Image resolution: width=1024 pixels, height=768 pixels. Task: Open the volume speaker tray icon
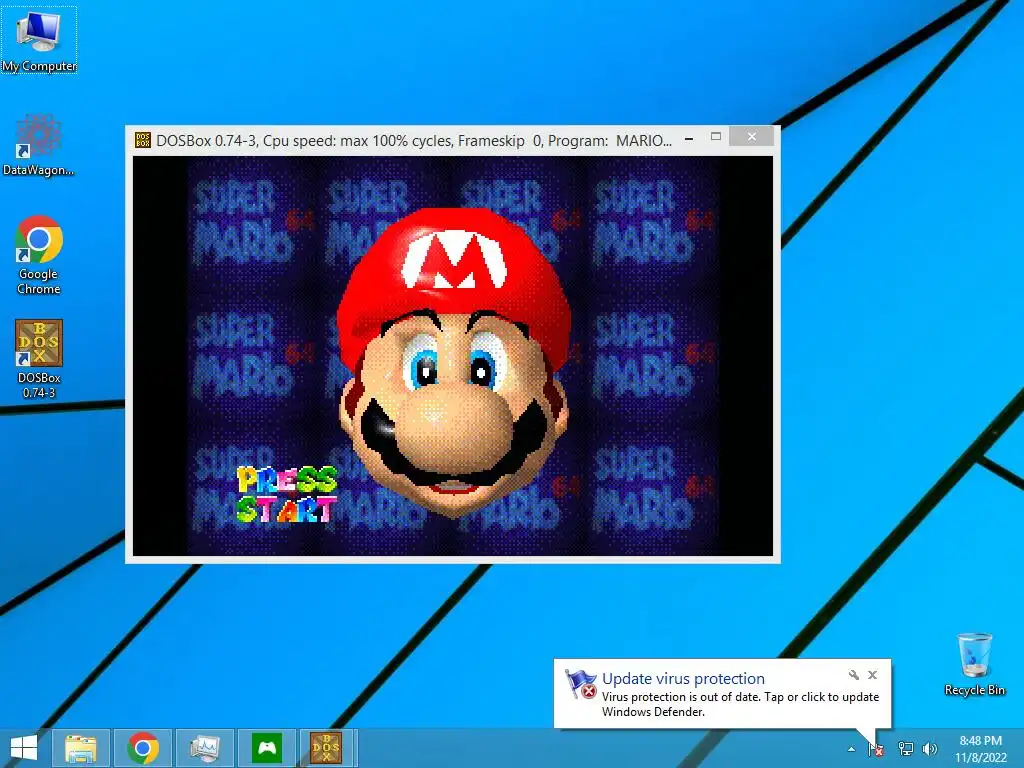(930, 749)
